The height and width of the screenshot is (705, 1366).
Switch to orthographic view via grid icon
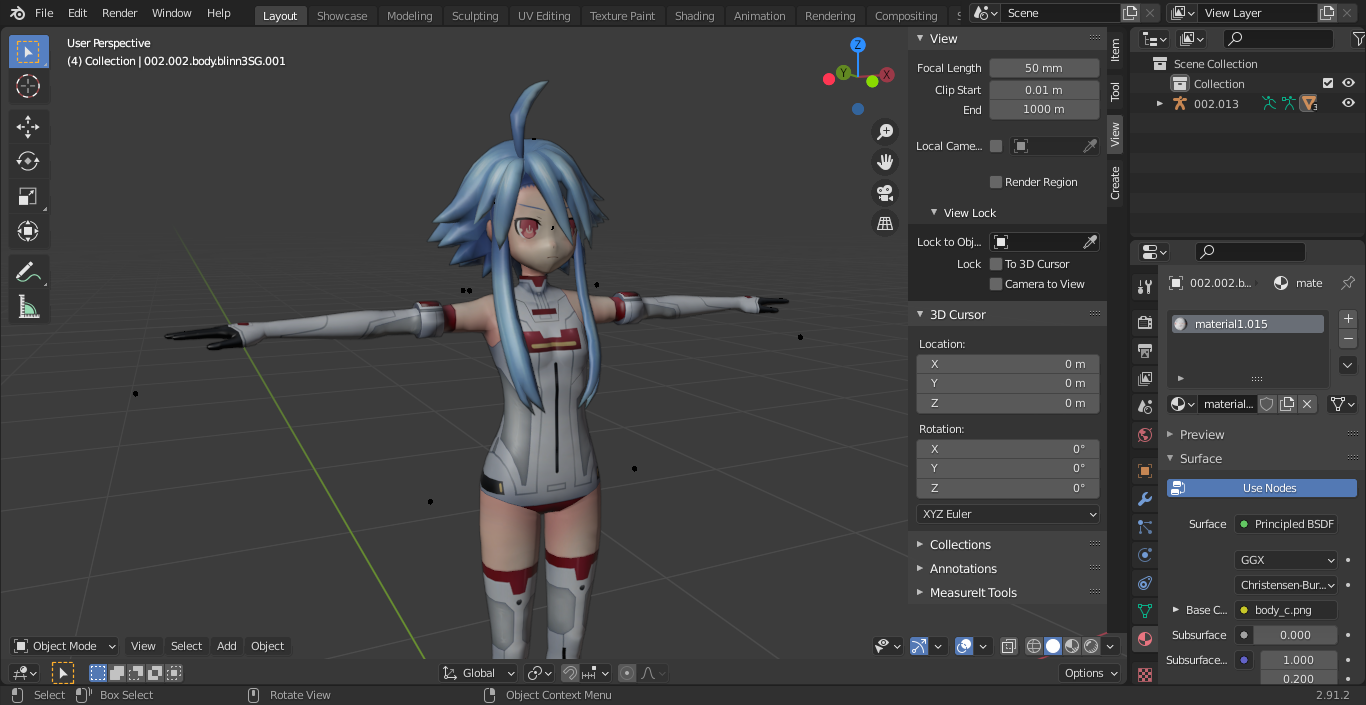tap(885, 224)
